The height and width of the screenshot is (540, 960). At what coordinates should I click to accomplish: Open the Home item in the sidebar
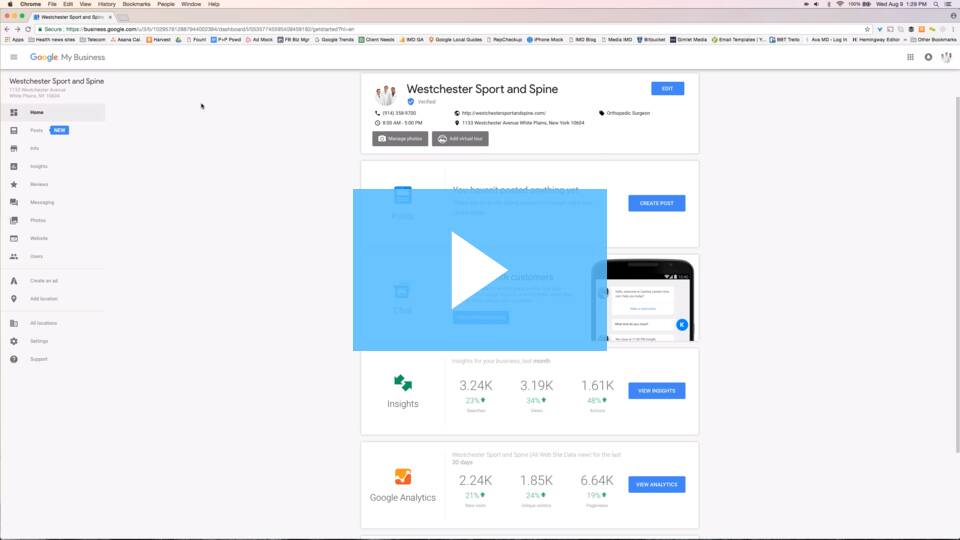(x=53, y=113)
